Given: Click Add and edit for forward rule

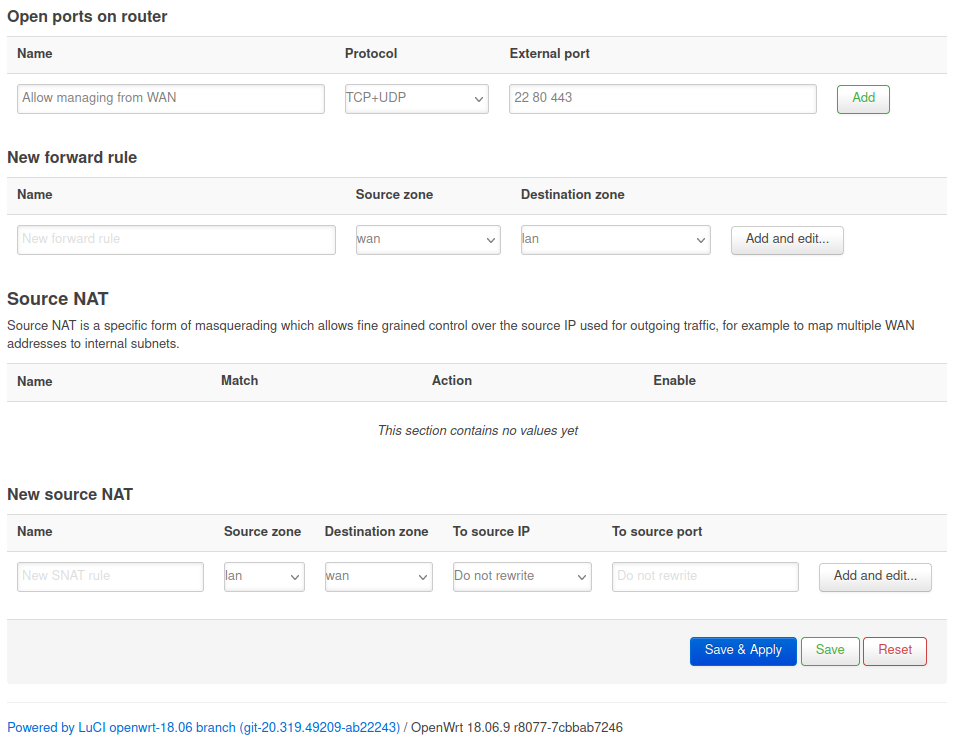Looking at the screenshot, I should (787, 240).
